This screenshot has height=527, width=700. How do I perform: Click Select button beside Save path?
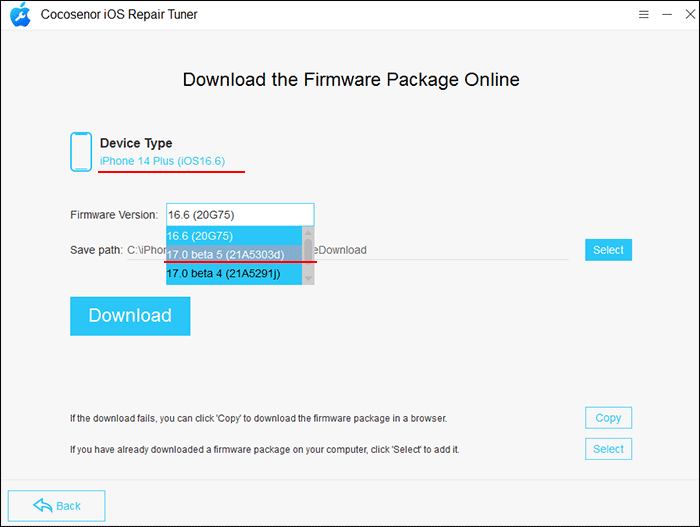point(608,250)
